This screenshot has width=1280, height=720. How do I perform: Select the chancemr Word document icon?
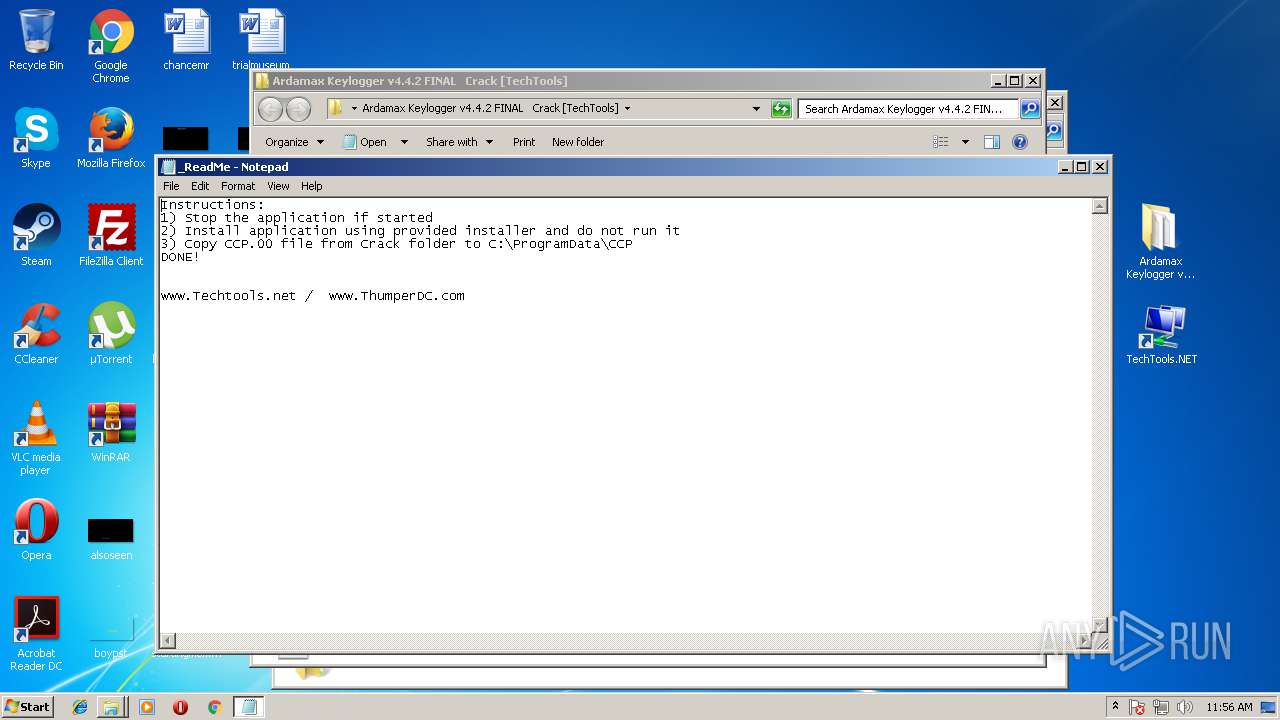(x=186, y=40)
